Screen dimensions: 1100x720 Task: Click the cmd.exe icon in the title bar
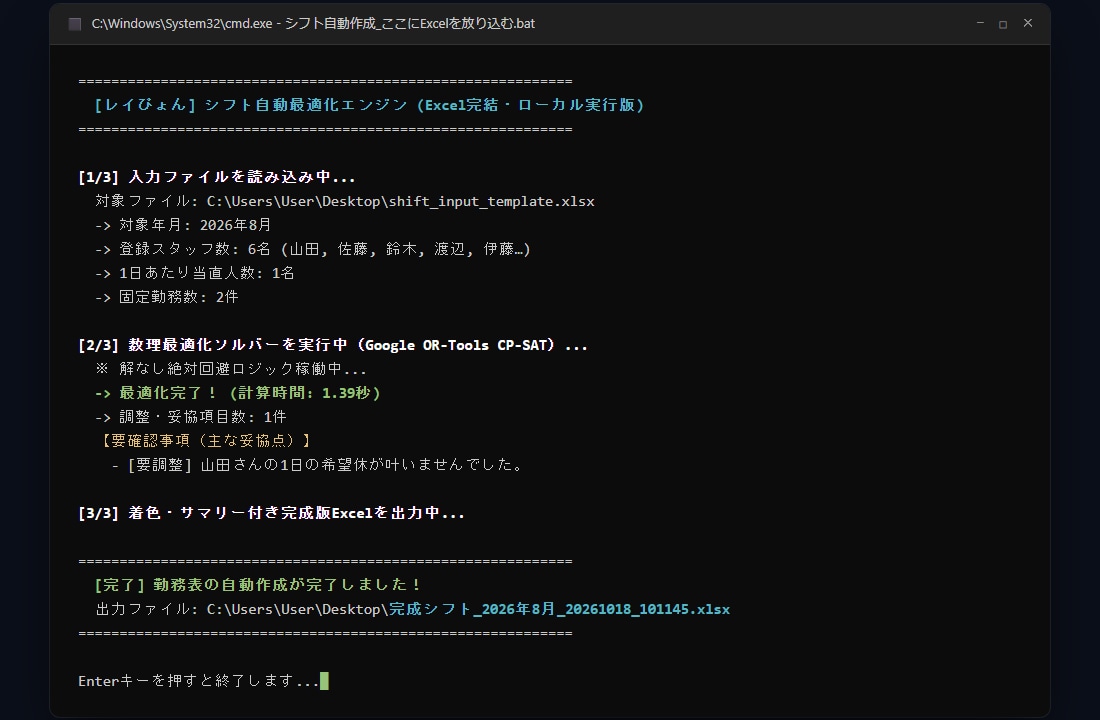point(75,24)
